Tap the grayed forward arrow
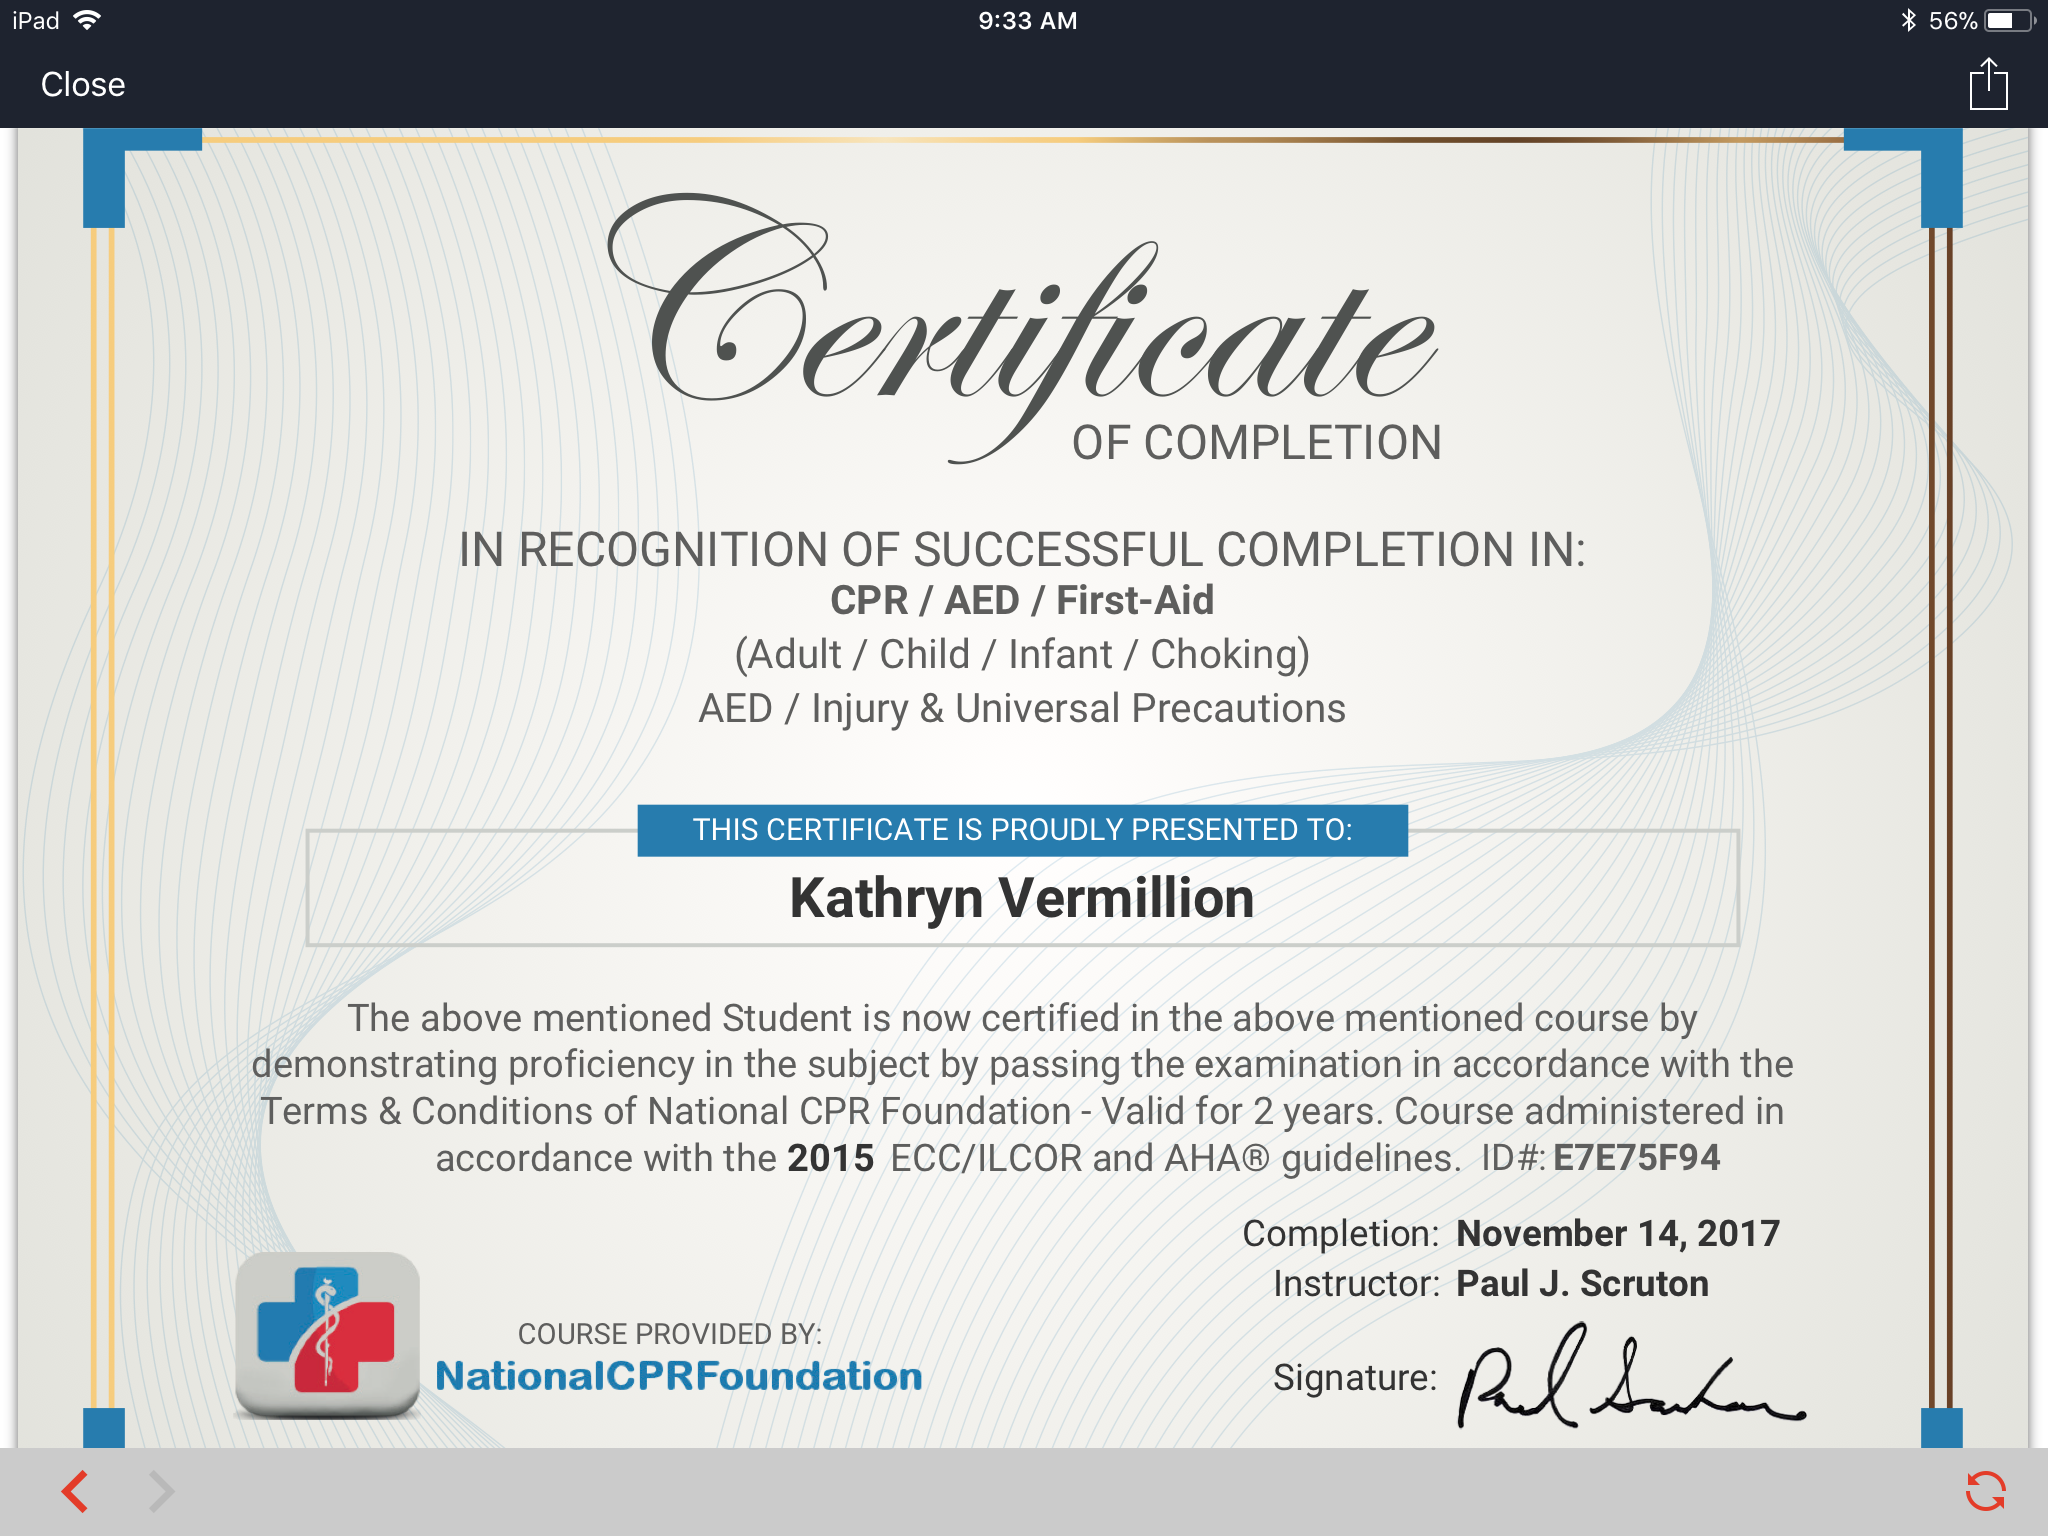This screenshot has height=1536, width=2048. tap(156, 1490)
